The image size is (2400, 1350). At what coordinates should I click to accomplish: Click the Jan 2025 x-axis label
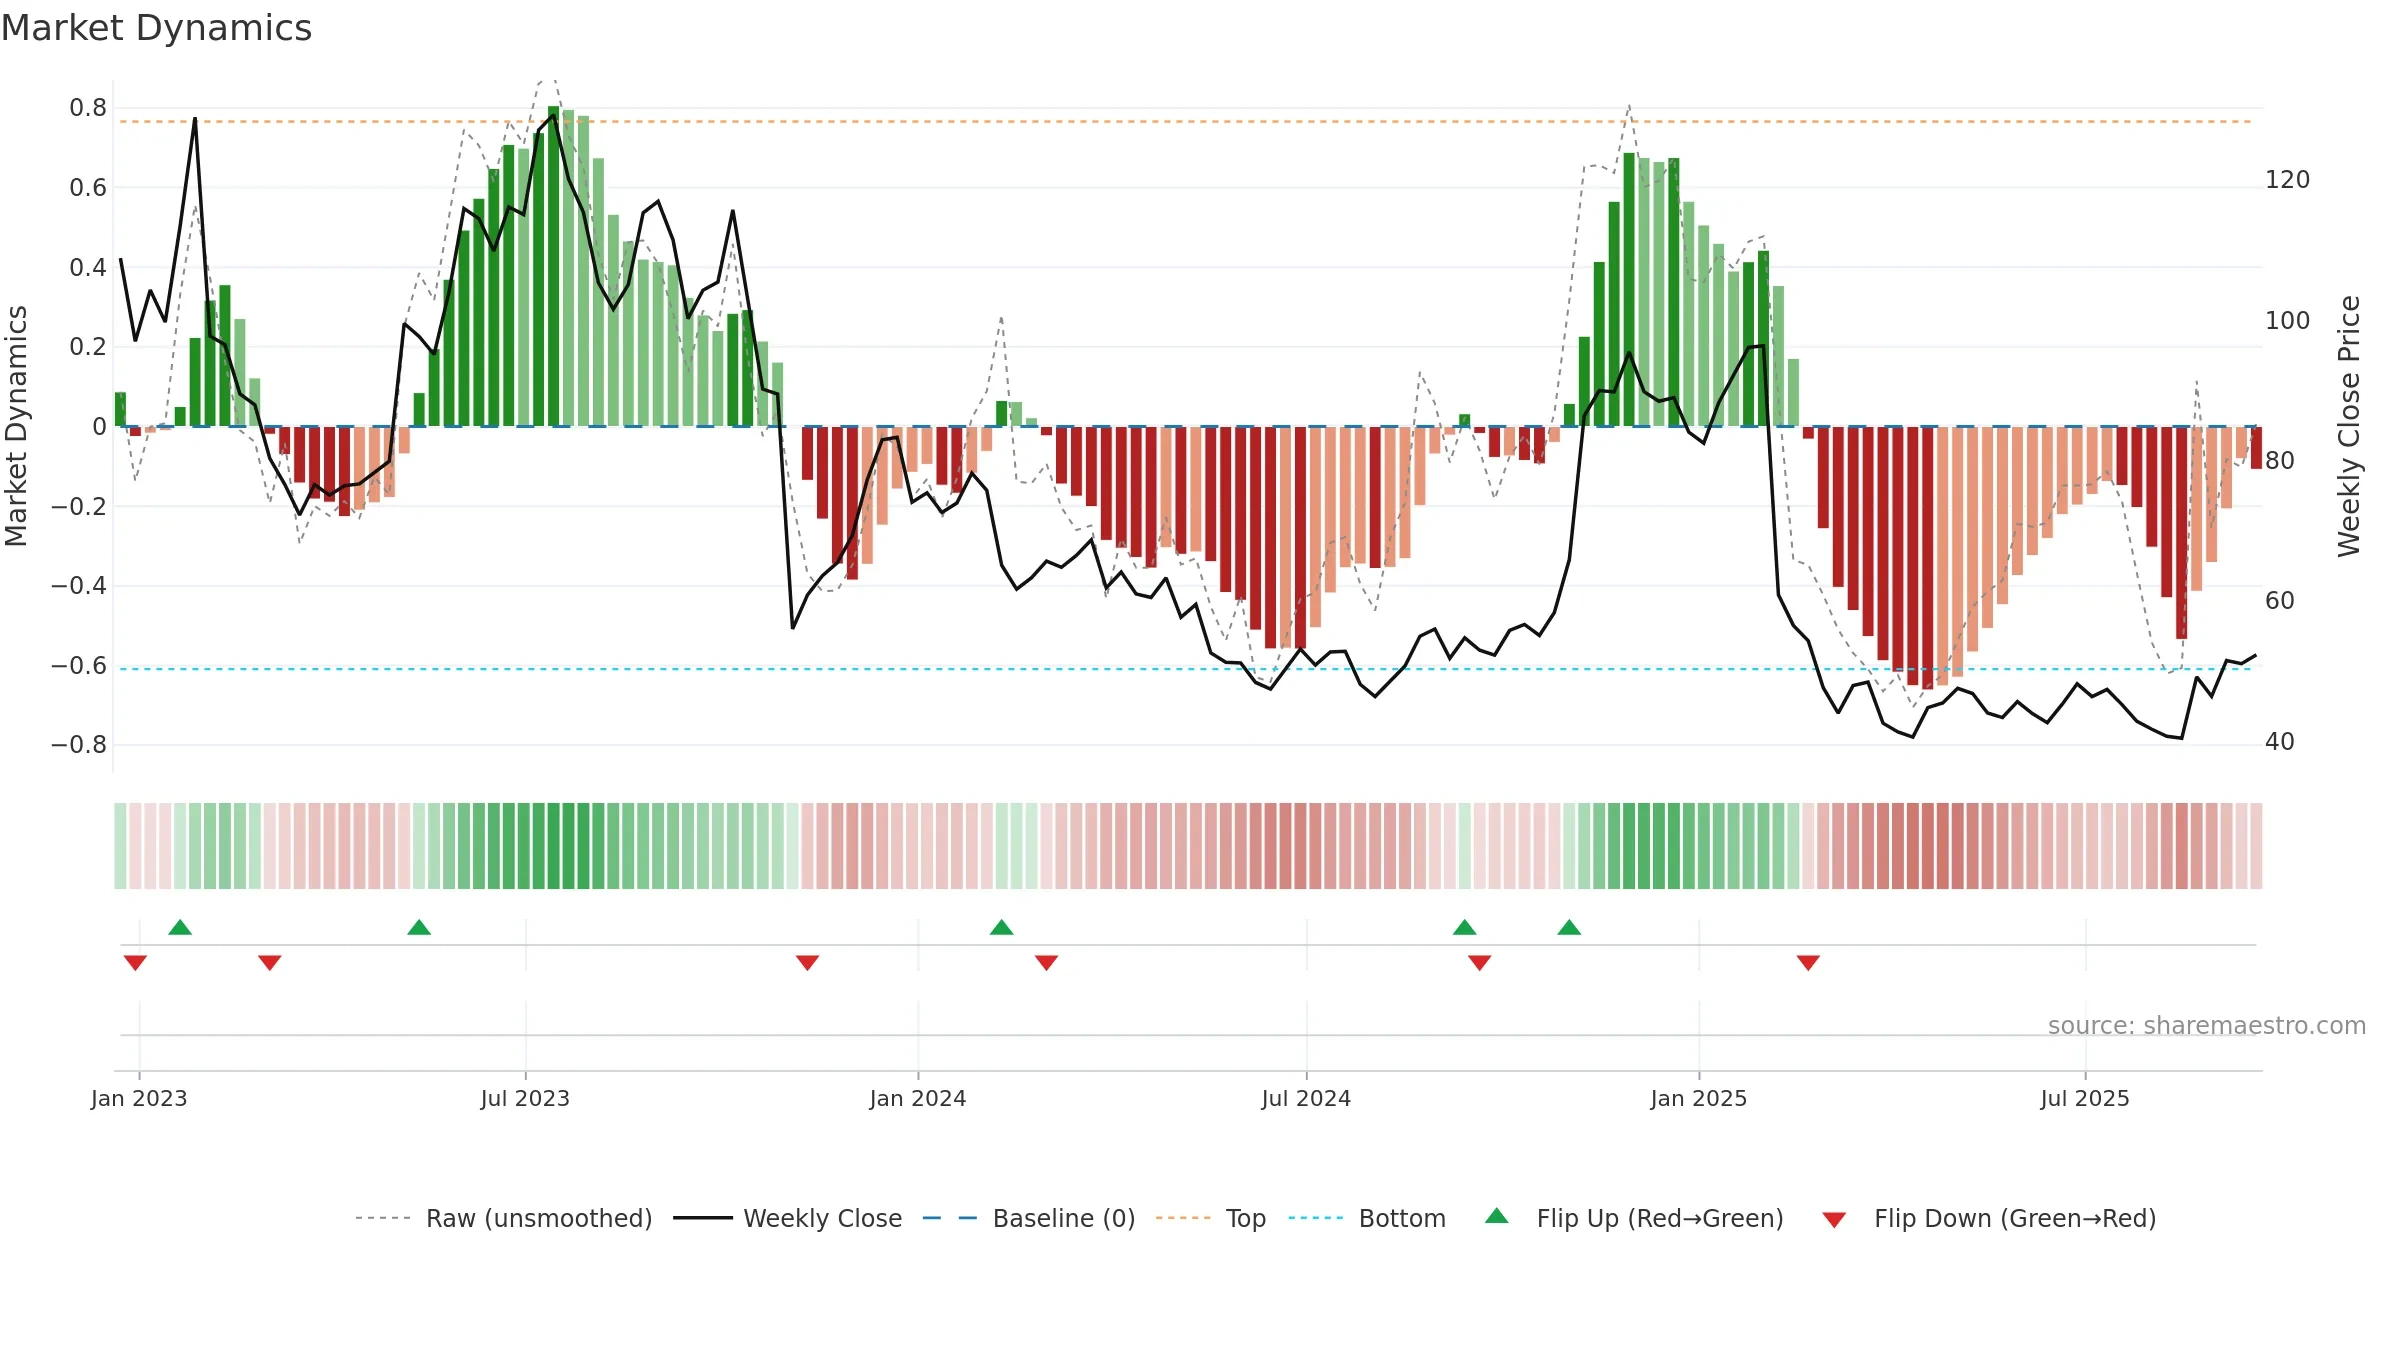pos(1699,1098)
